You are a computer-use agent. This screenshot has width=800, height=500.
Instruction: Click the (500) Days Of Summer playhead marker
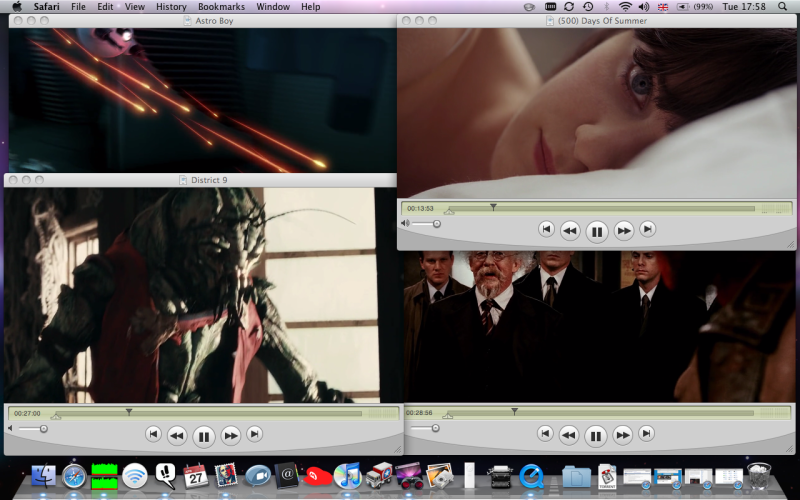coord(493,207)
